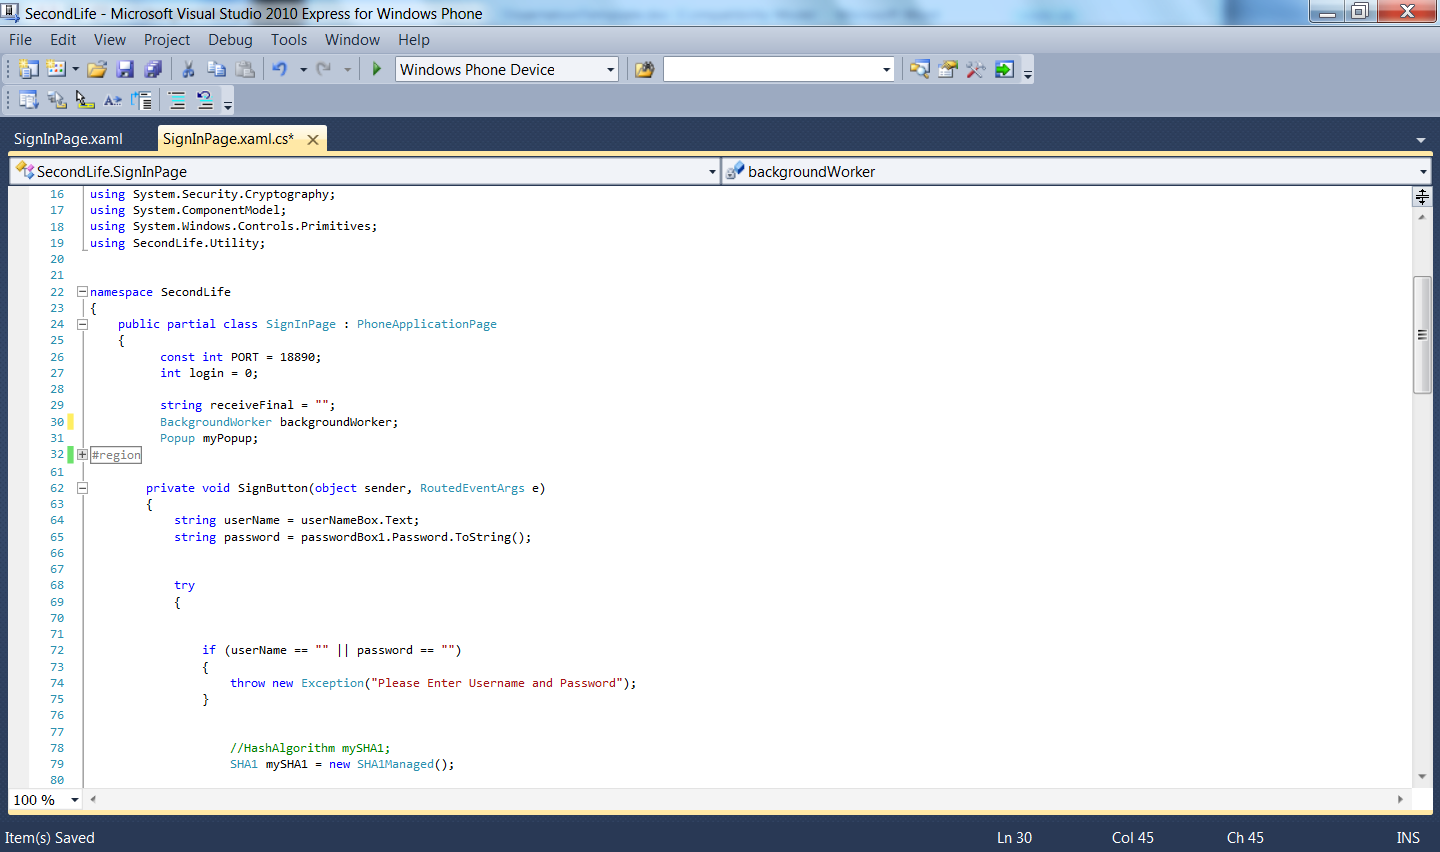
Task: Click the Display Object Member List icon
Action: [29, 100]
